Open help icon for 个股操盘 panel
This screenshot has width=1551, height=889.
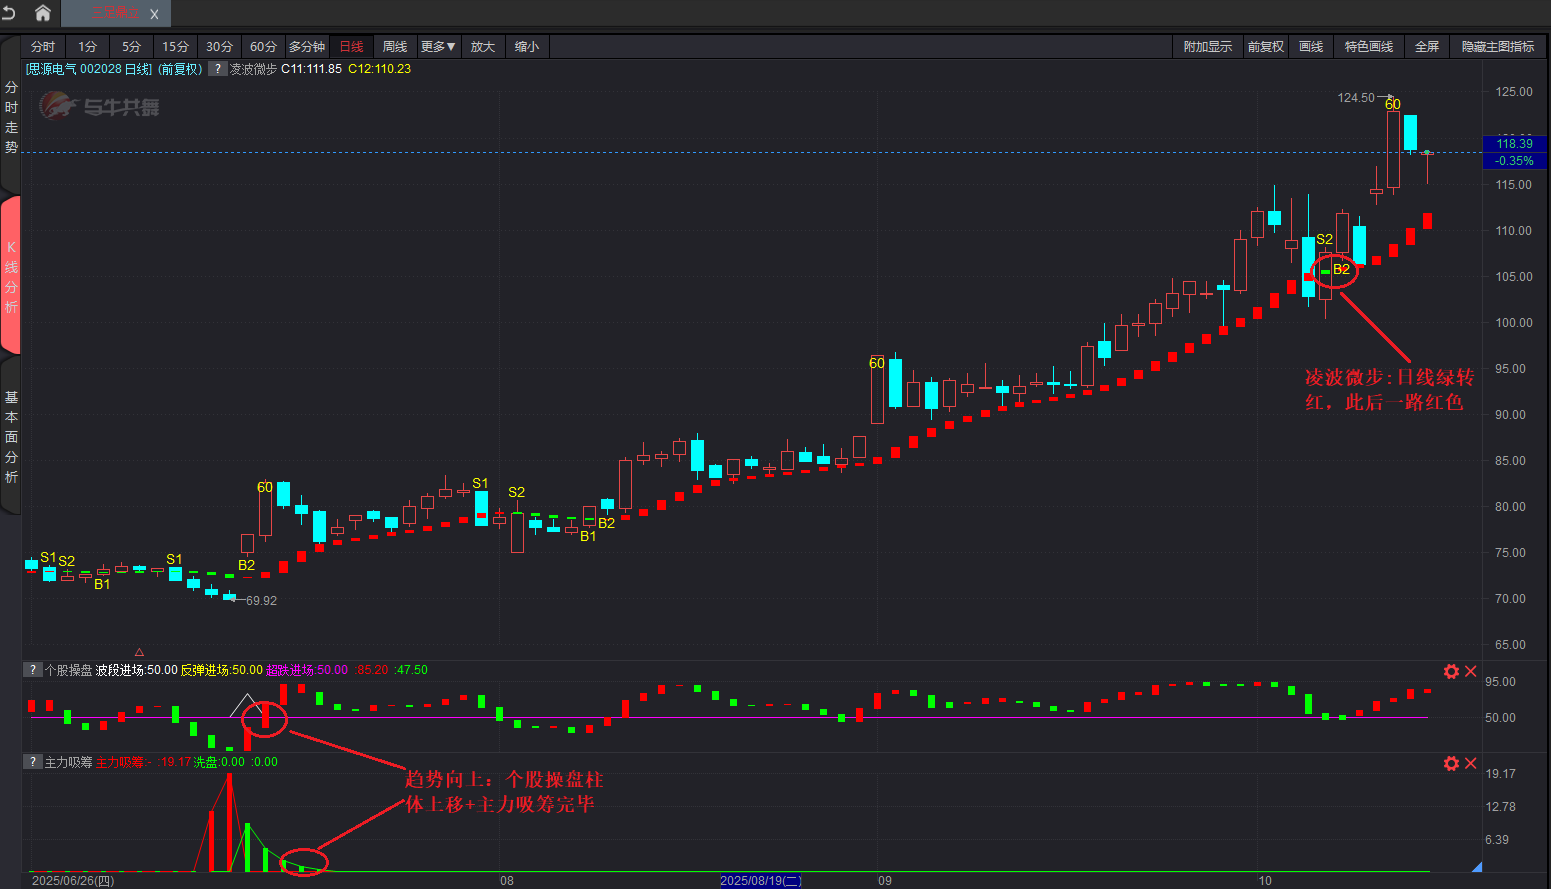33,670
